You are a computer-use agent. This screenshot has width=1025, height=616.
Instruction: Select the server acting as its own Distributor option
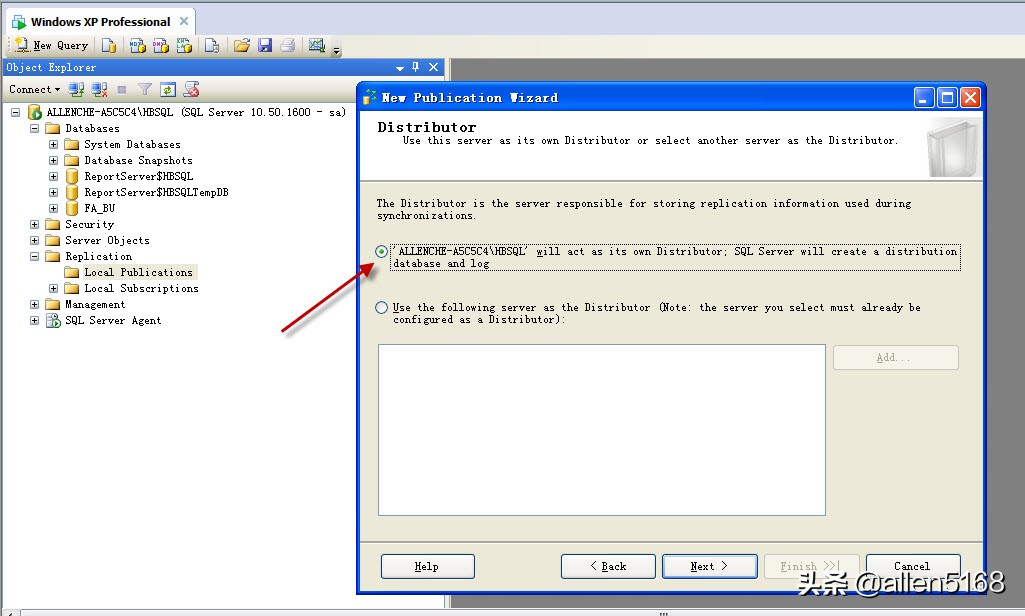click(381, 251)
